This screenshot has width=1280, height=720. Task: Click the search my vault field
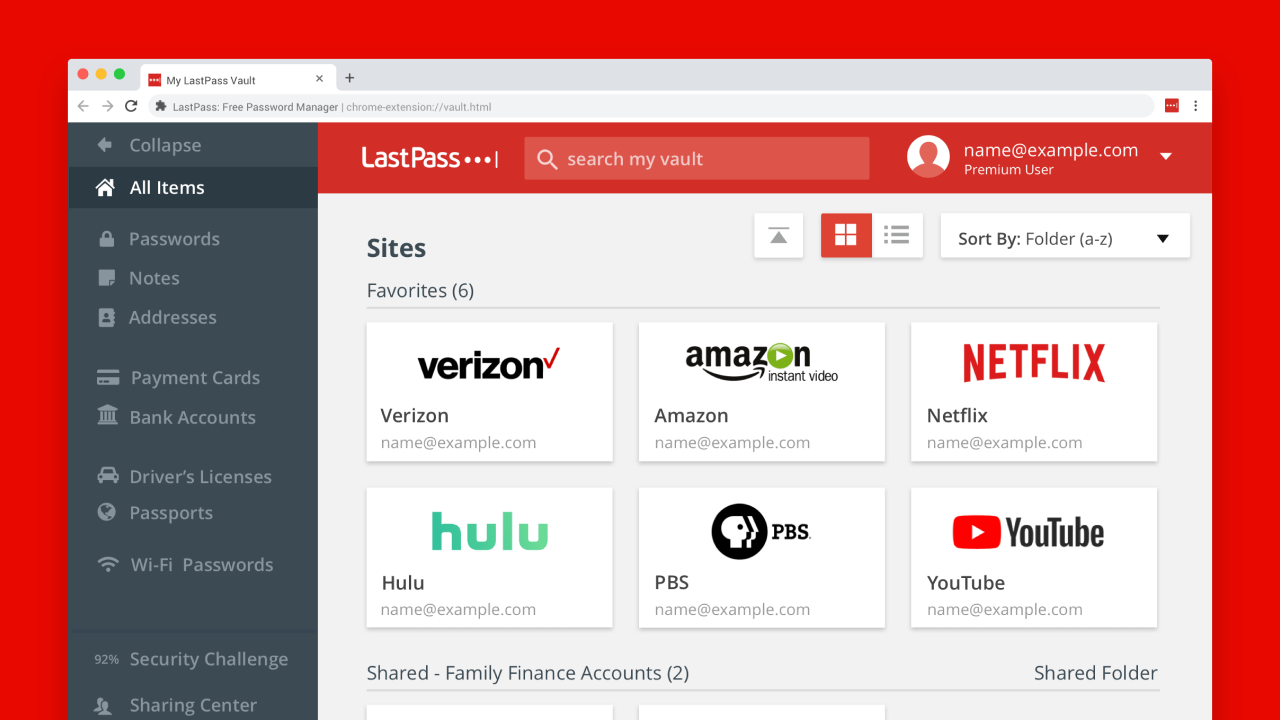697,159
